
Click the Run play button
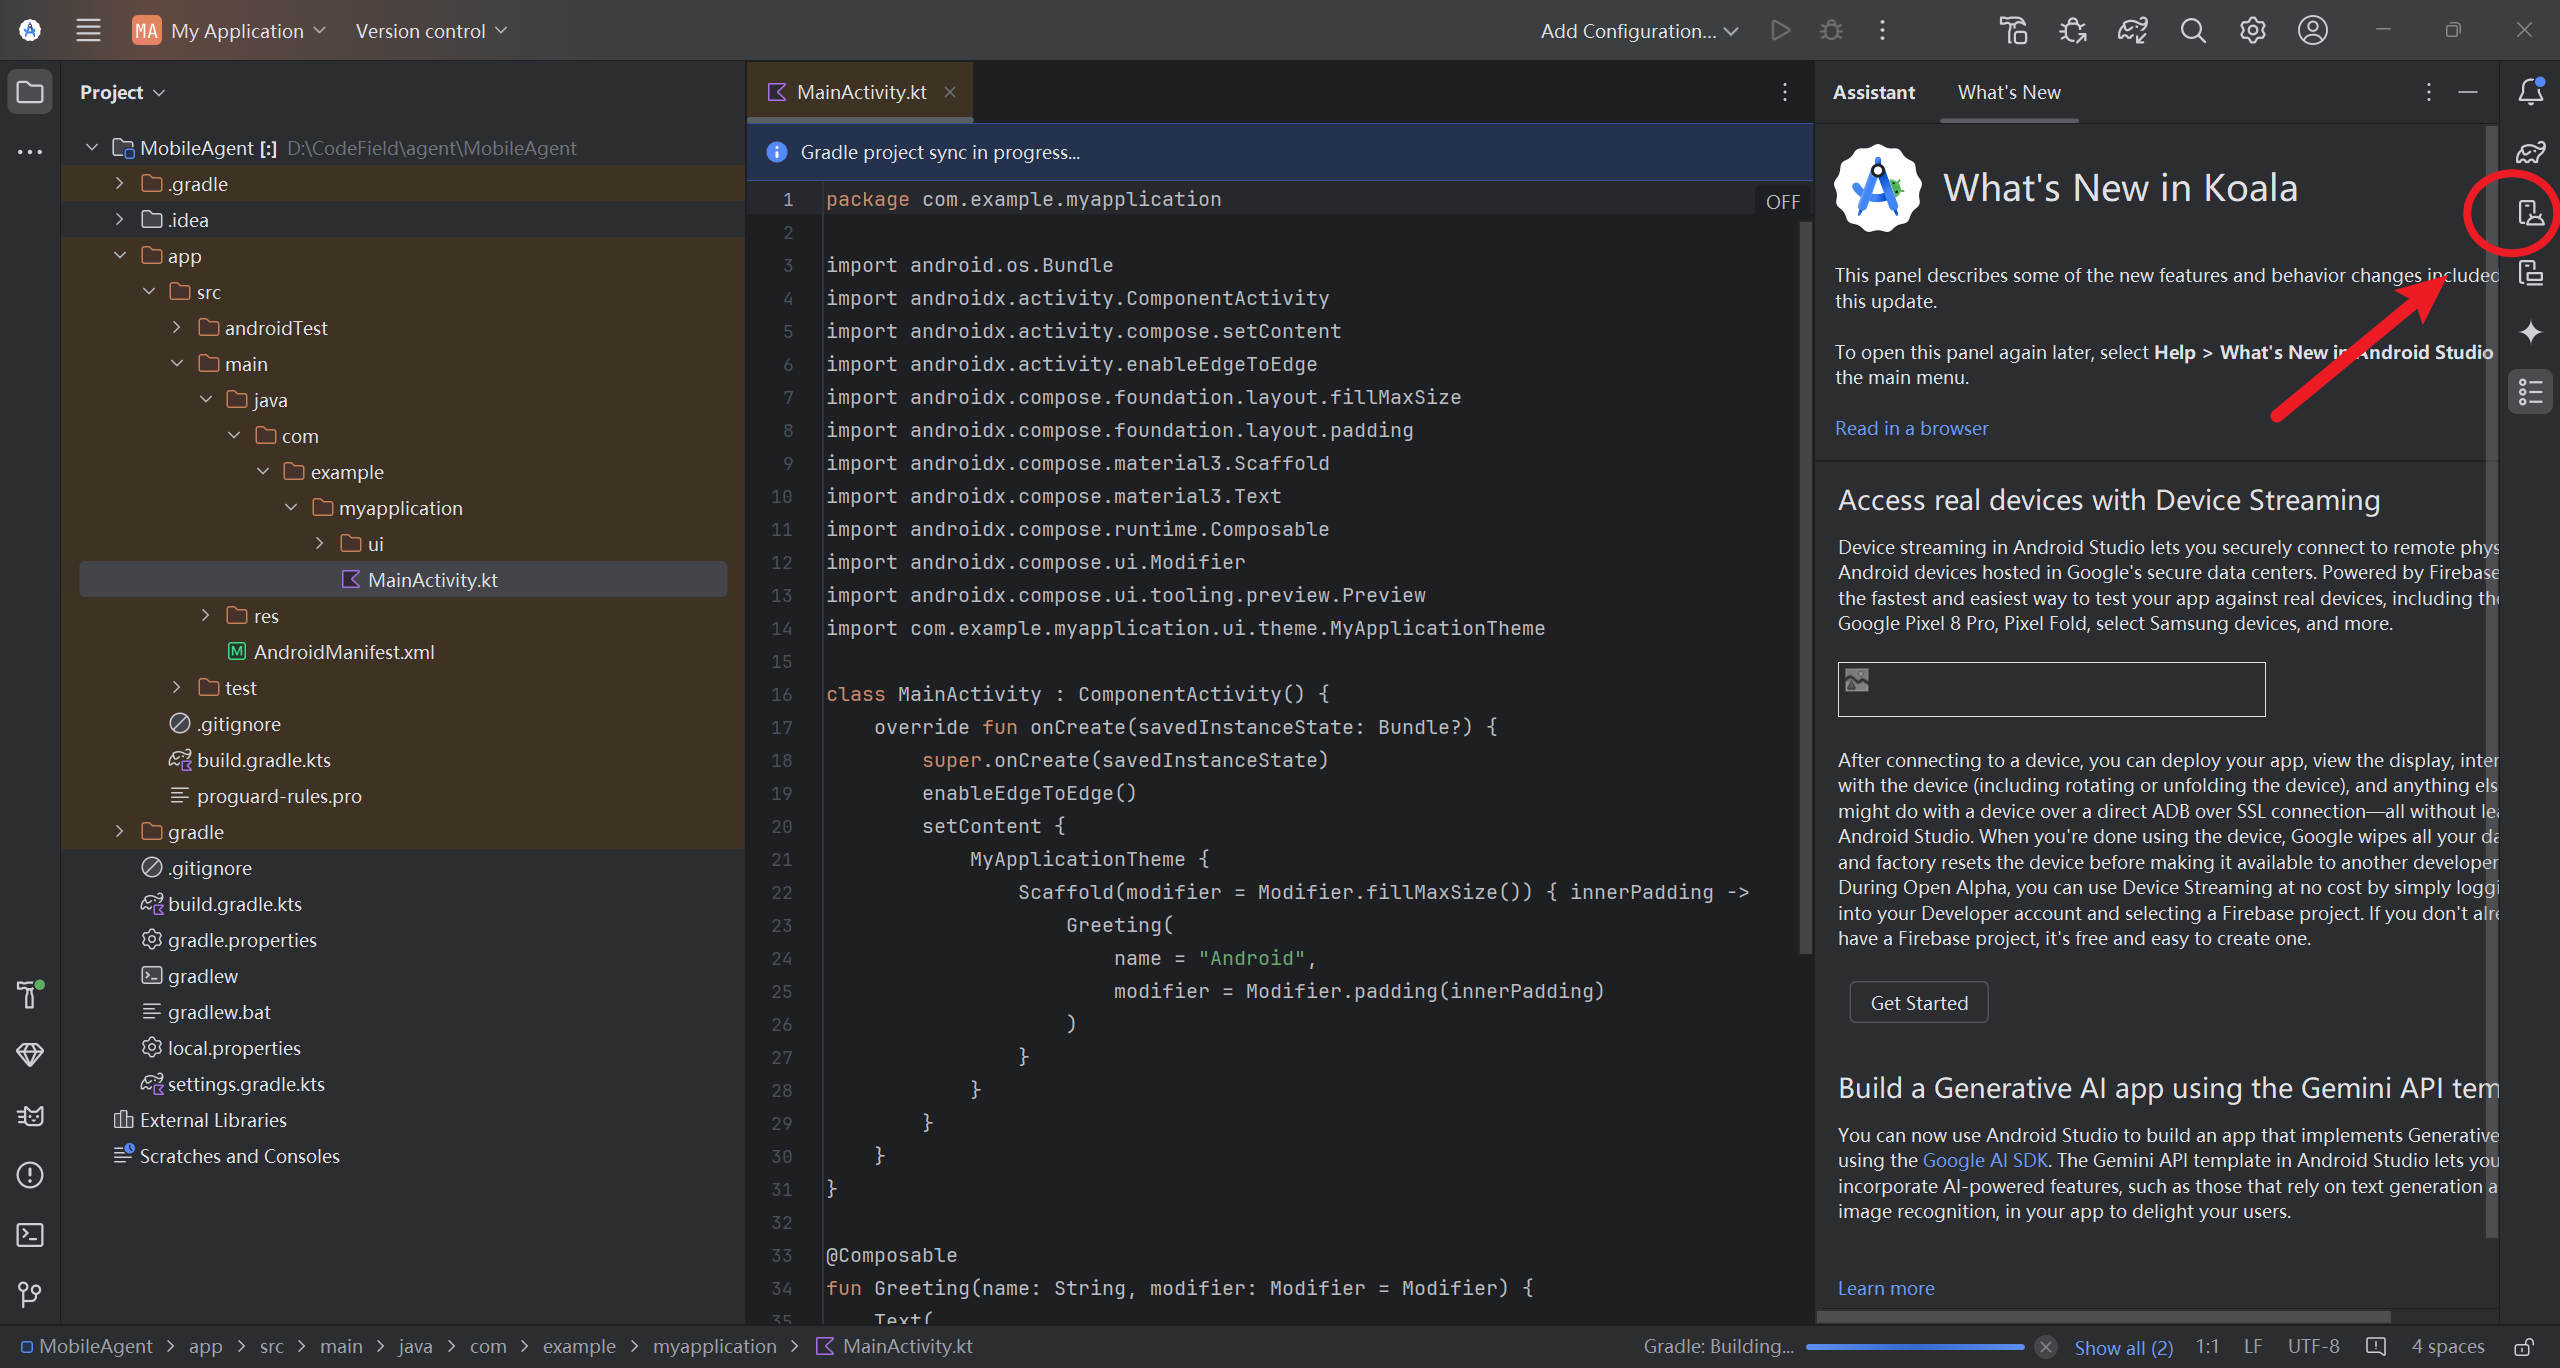point(1780,30)
